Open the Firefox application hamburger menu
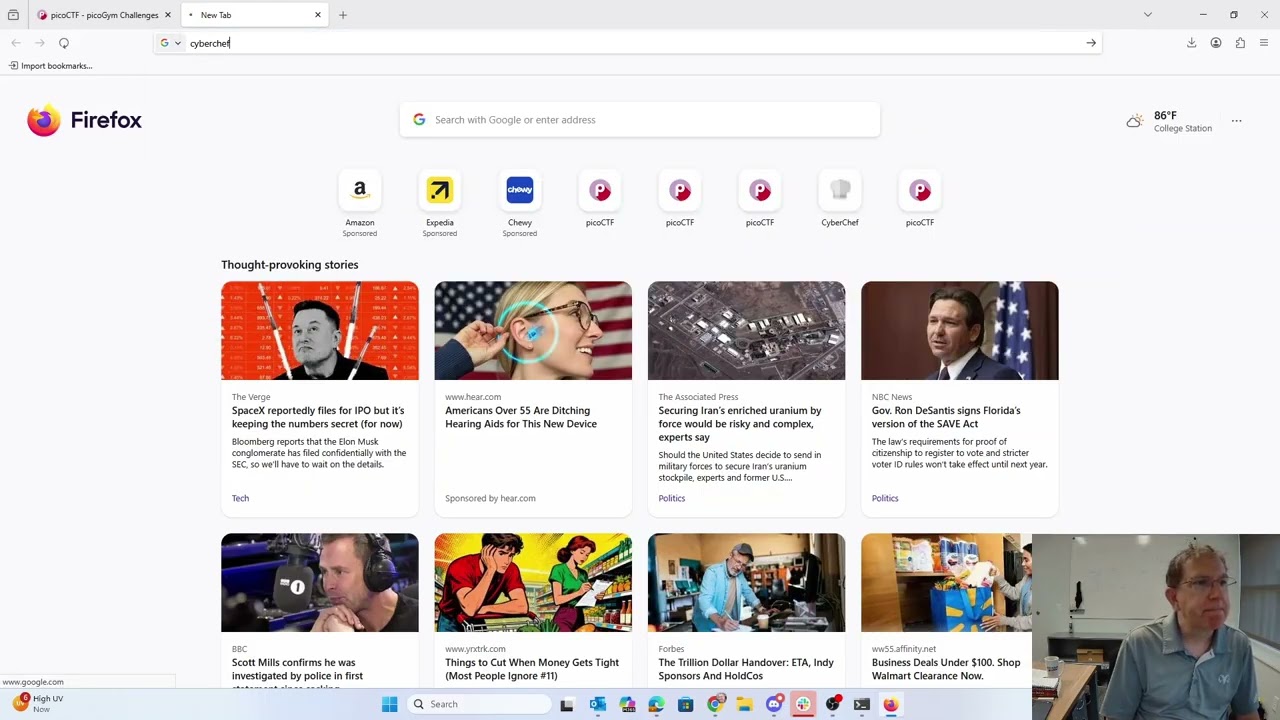The height and width of the screenshot is (720, 1280). pos(1264,43)
